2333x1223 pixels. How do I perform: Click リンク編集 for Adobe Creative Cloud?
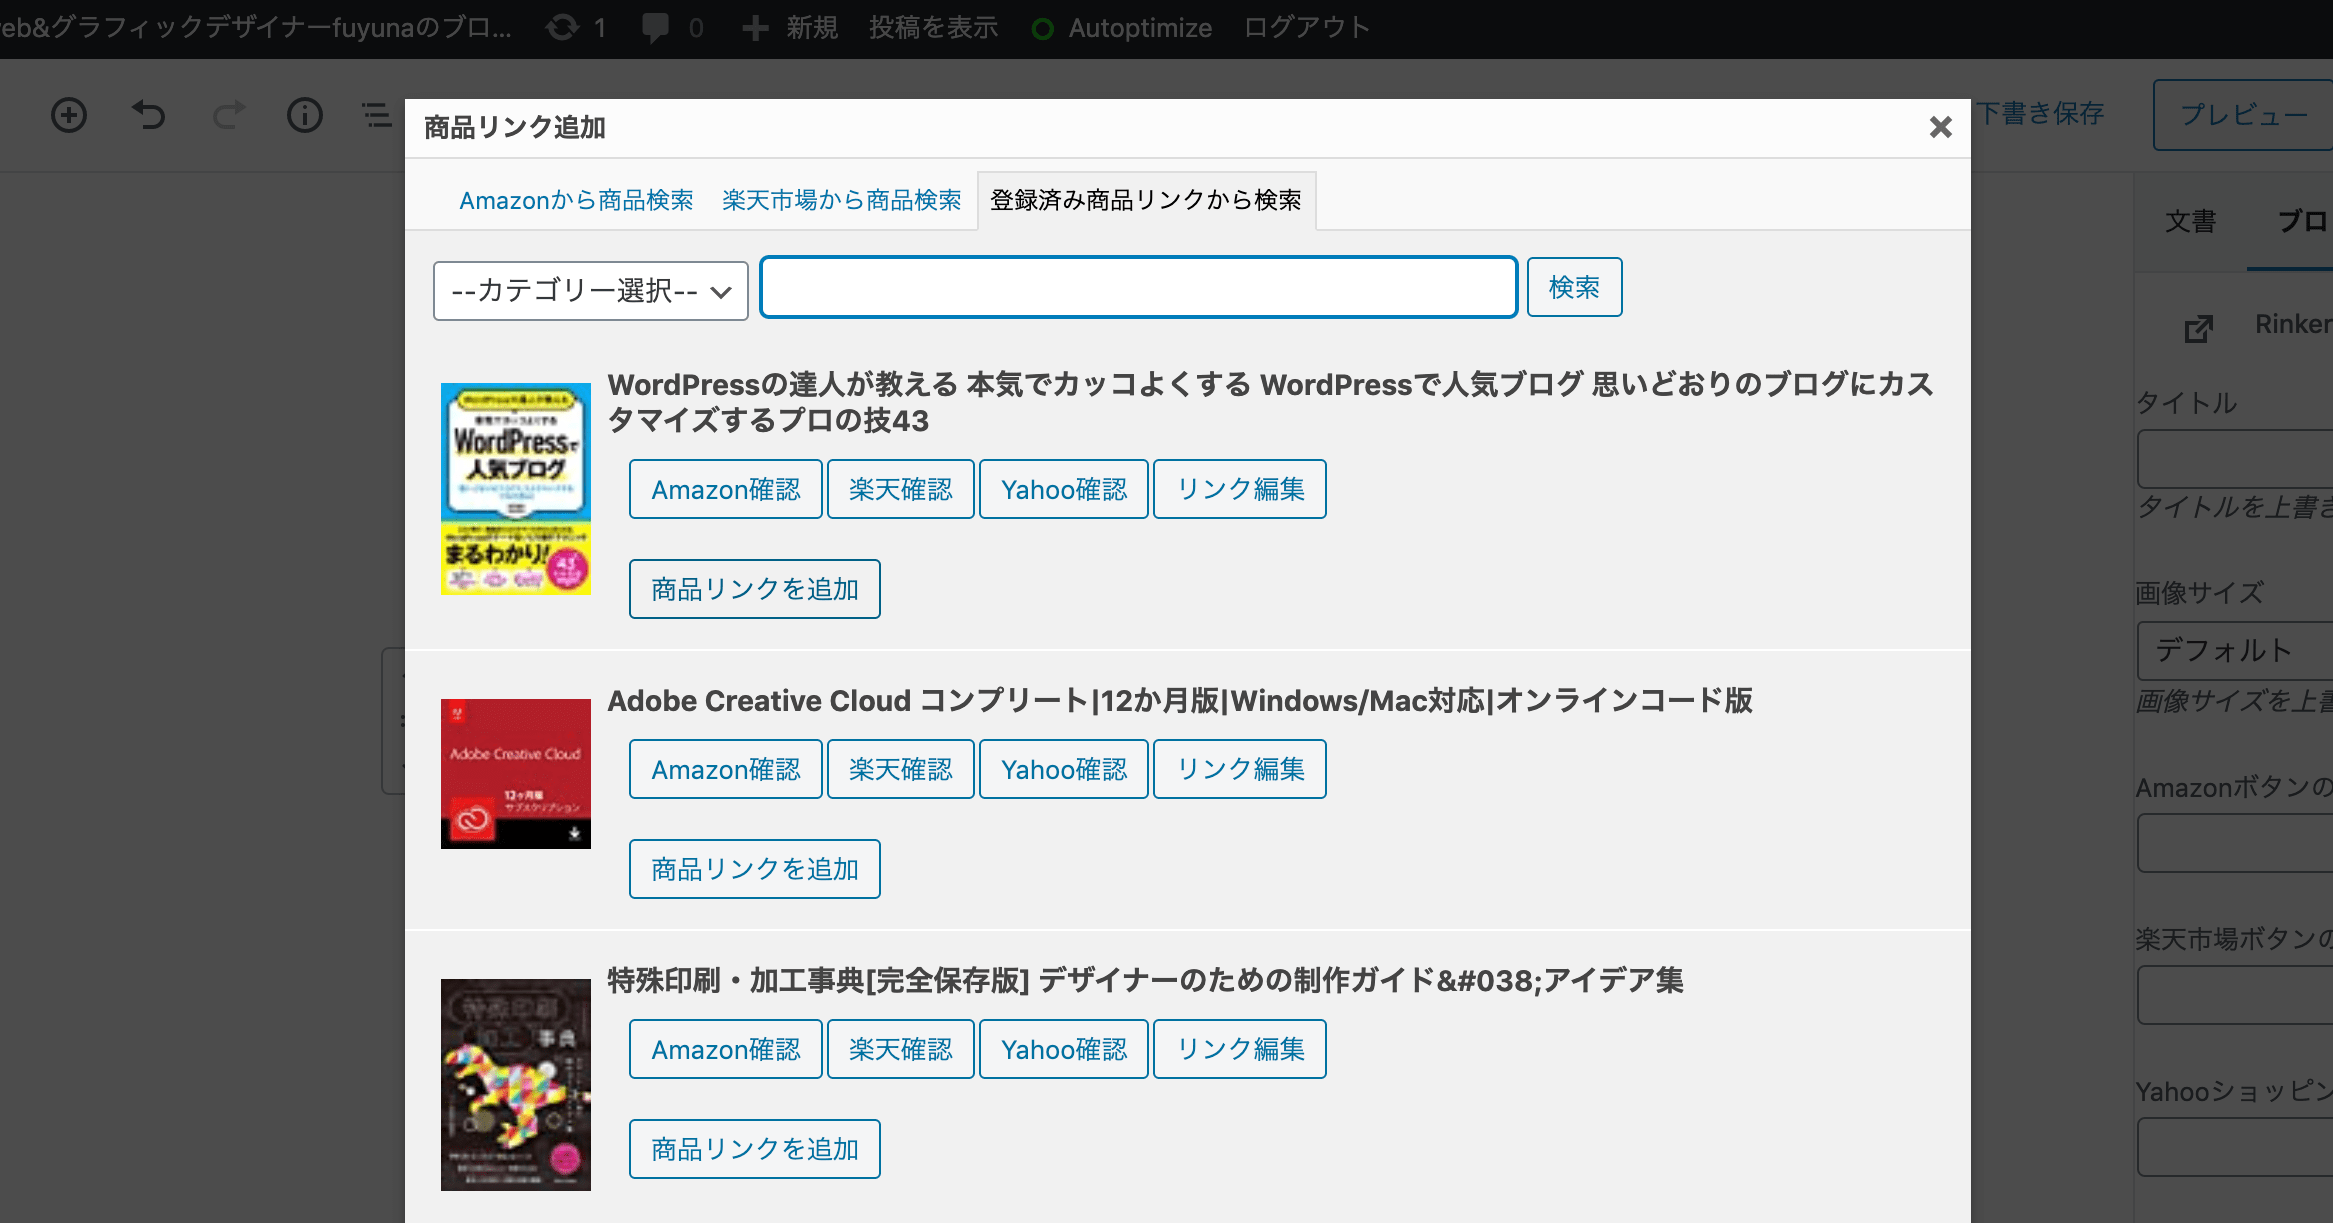pos(1240,769)
